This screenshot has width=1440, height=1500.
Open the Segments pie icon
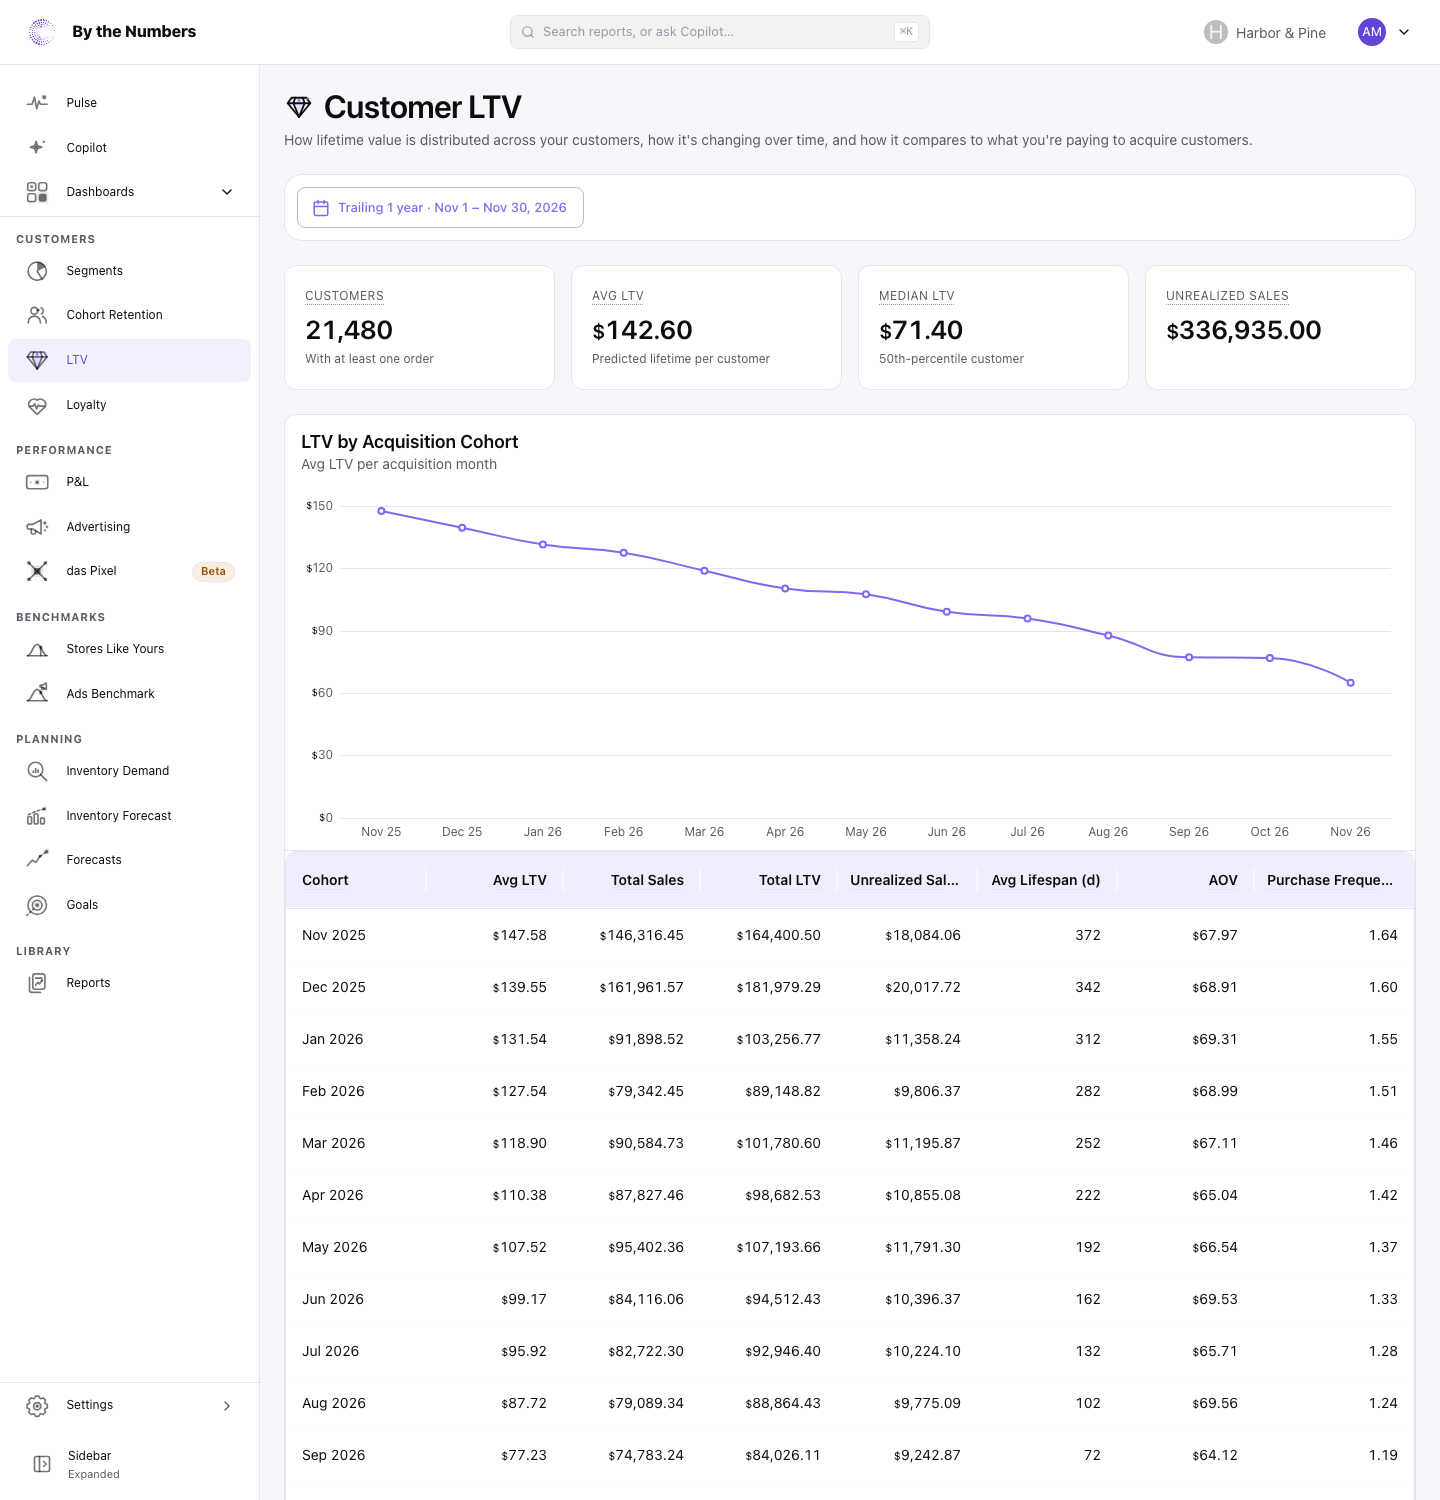point(37,271)
